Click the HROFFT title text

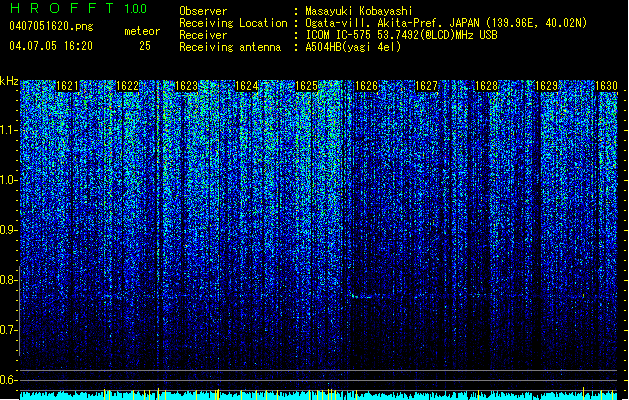pos(62,8)
